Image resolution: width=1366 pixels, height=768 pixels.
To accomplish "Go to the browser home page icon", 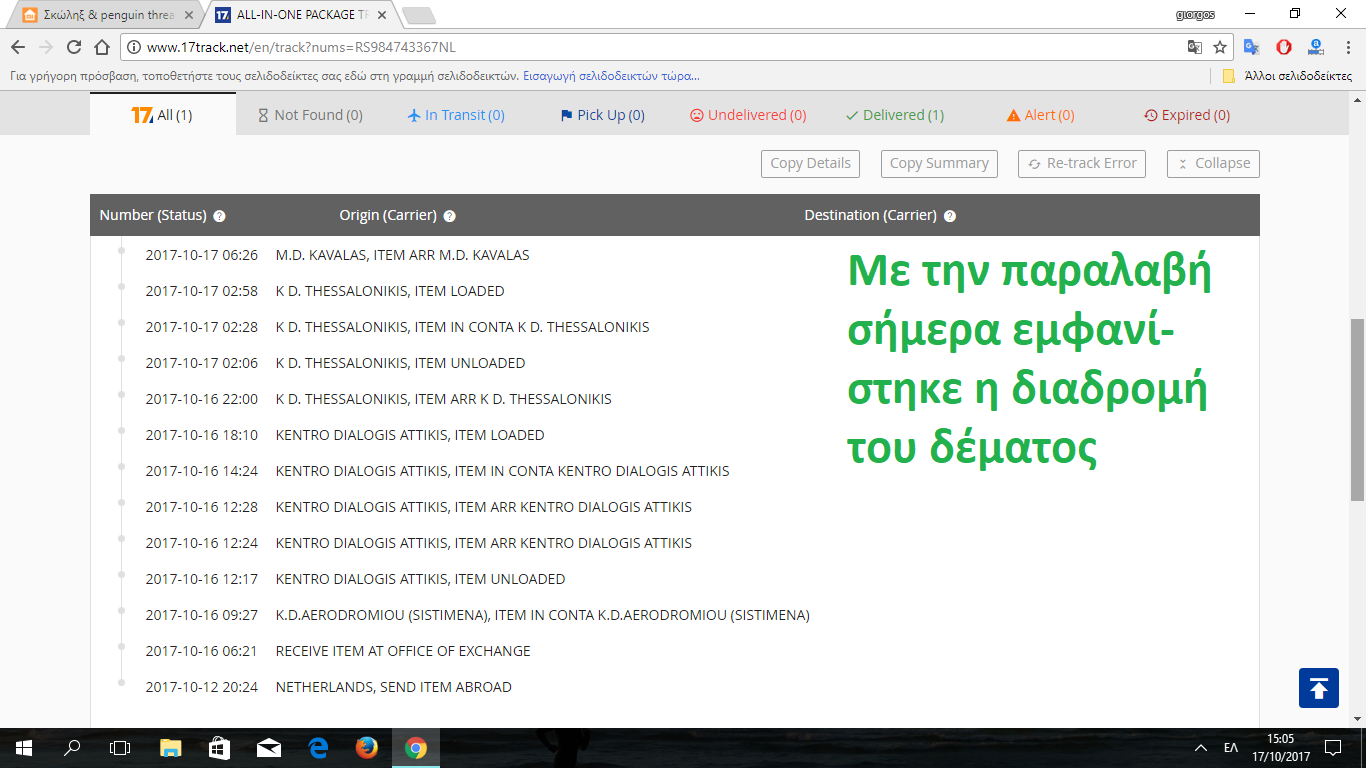I will [101, 47].
